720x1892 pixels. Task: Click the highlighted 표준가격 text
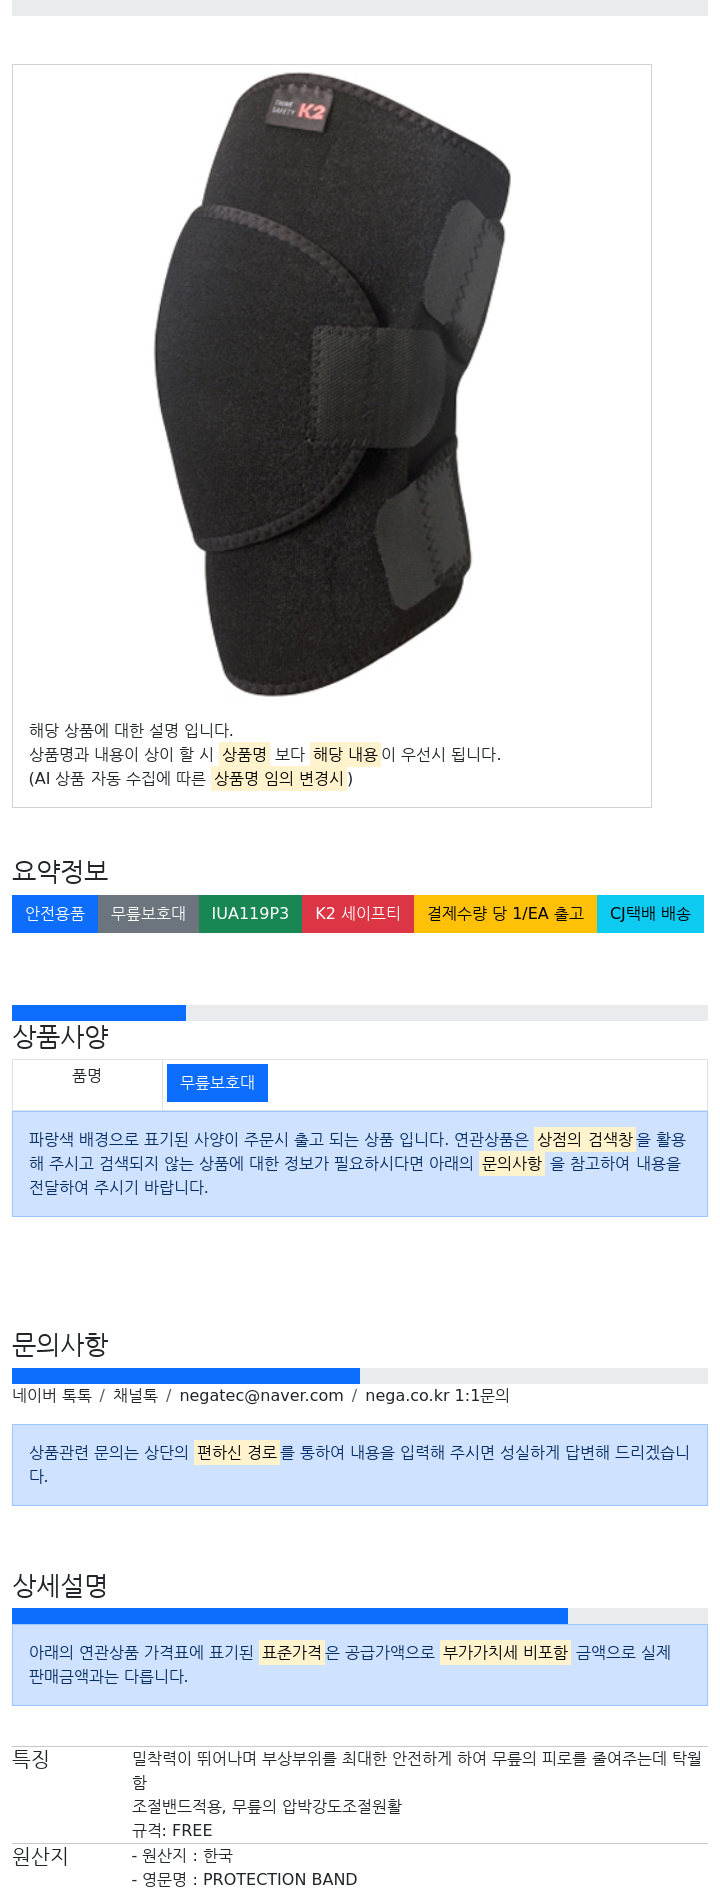292,1653
